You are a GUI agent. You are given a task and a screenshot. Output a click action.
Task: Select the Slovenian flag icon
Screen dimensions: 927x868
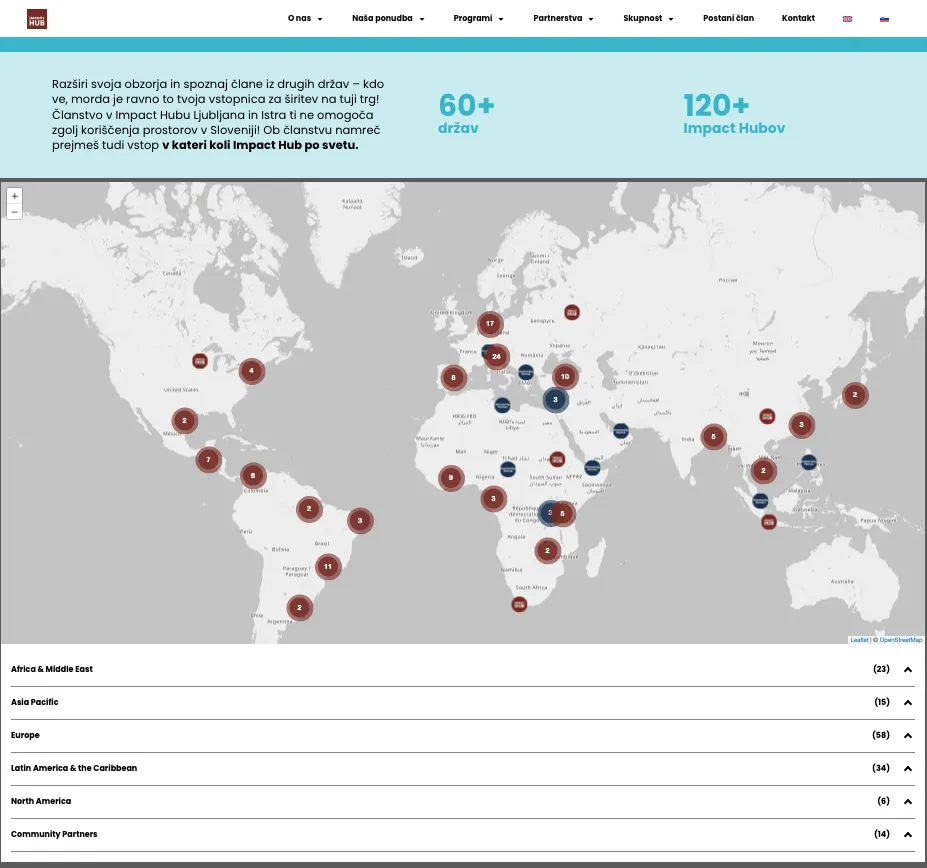click(884, 19)
